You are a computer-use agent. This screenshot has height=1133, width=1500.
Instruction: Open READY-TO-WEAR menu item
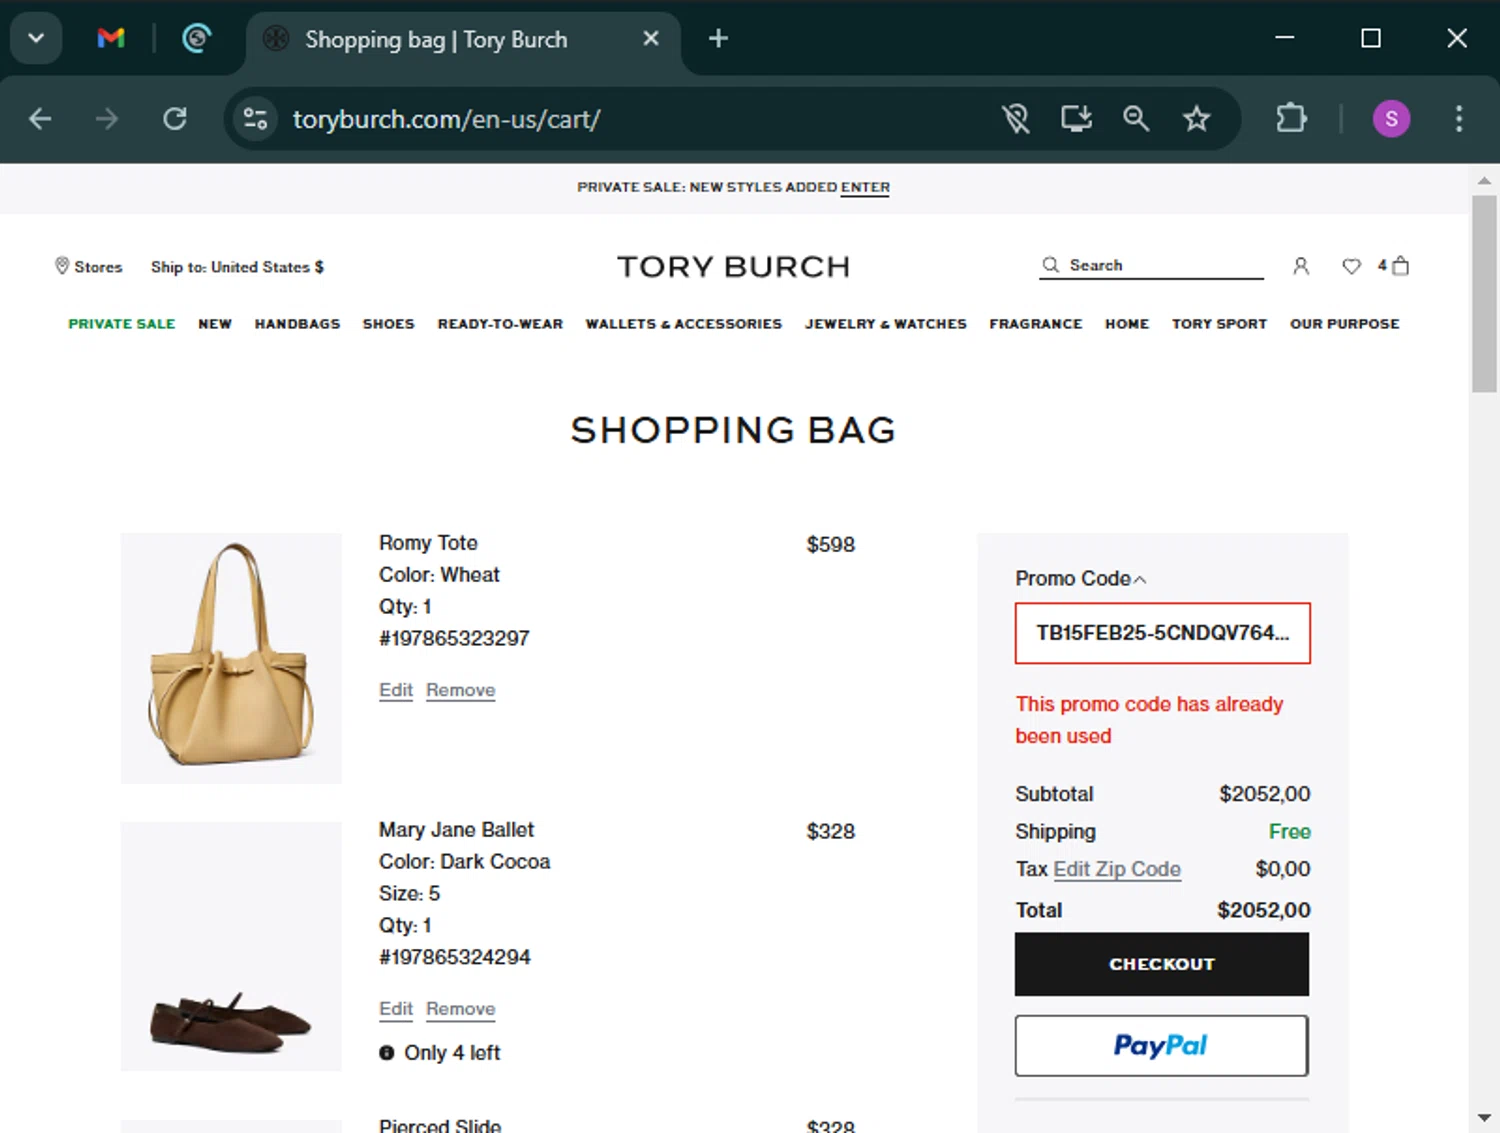(500, 324)
